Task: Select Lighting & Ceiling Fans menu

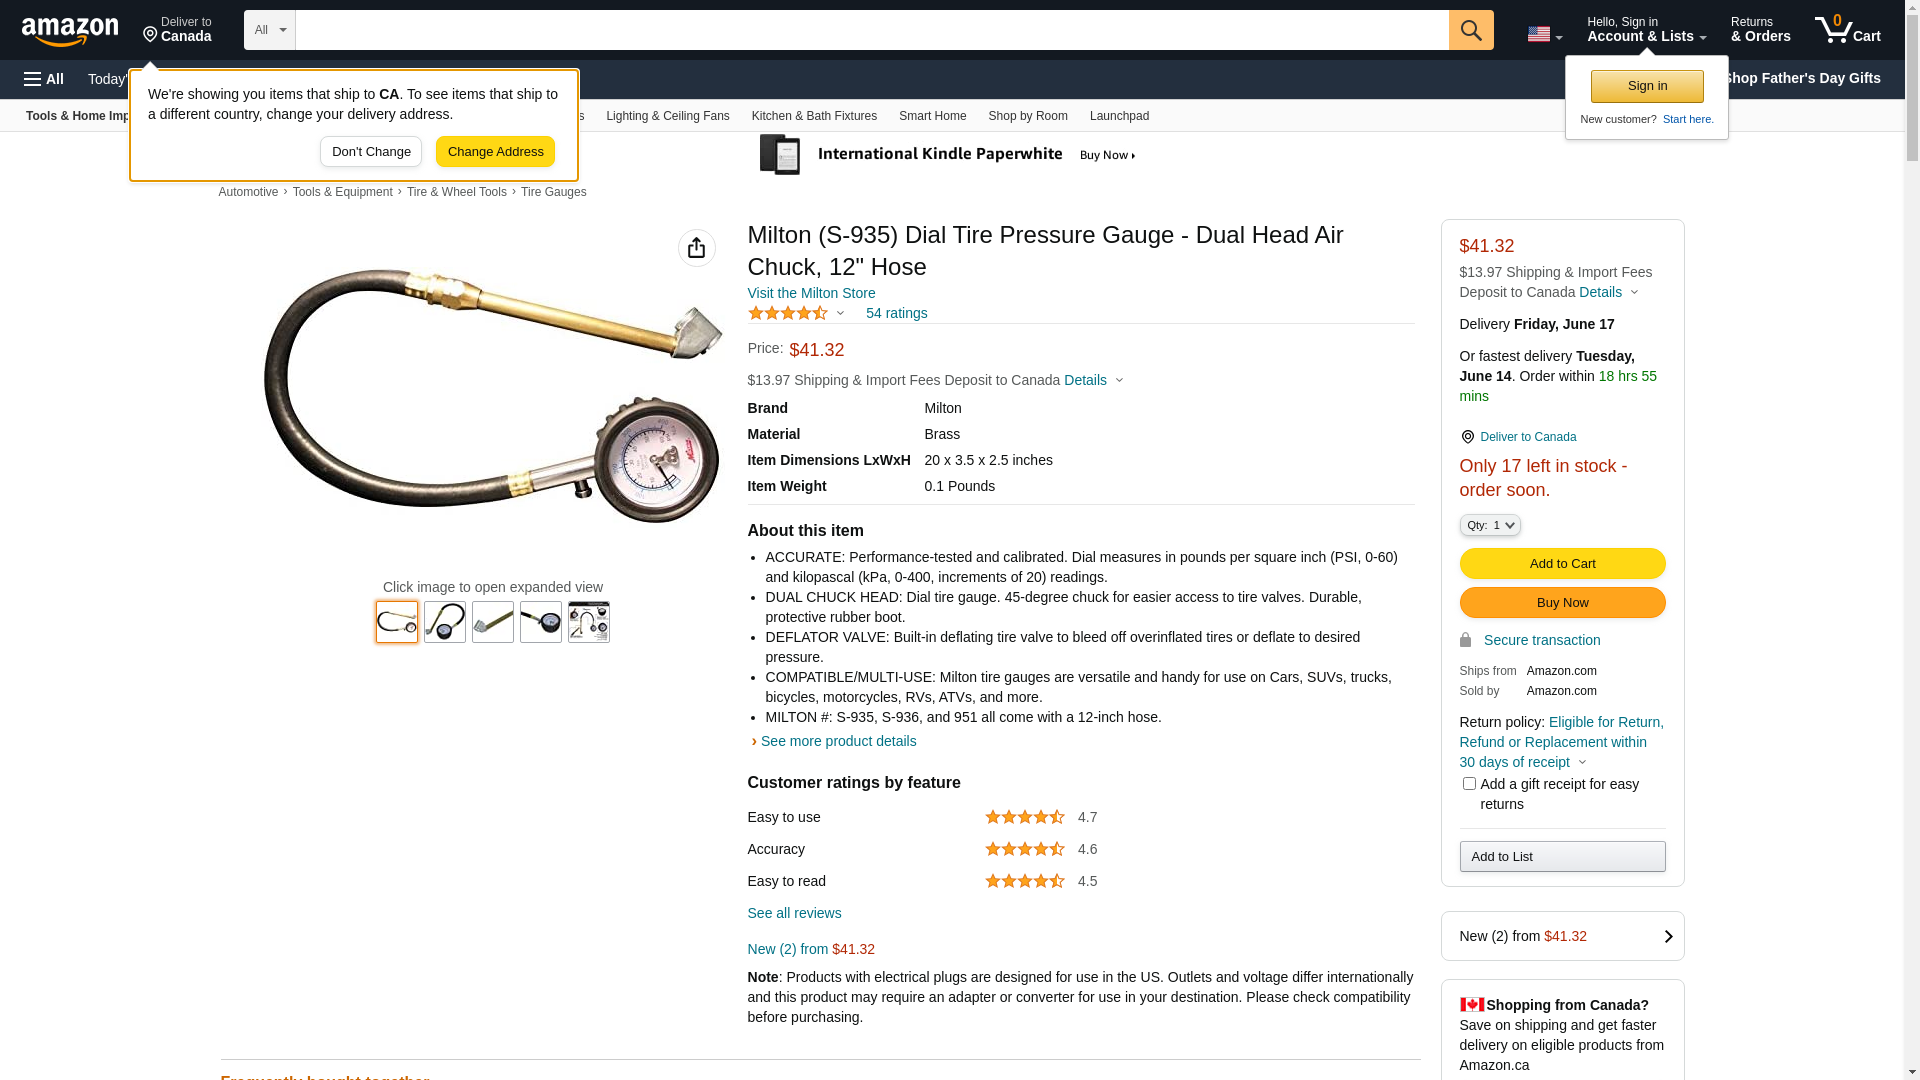Action: click(x=667, y=116)
